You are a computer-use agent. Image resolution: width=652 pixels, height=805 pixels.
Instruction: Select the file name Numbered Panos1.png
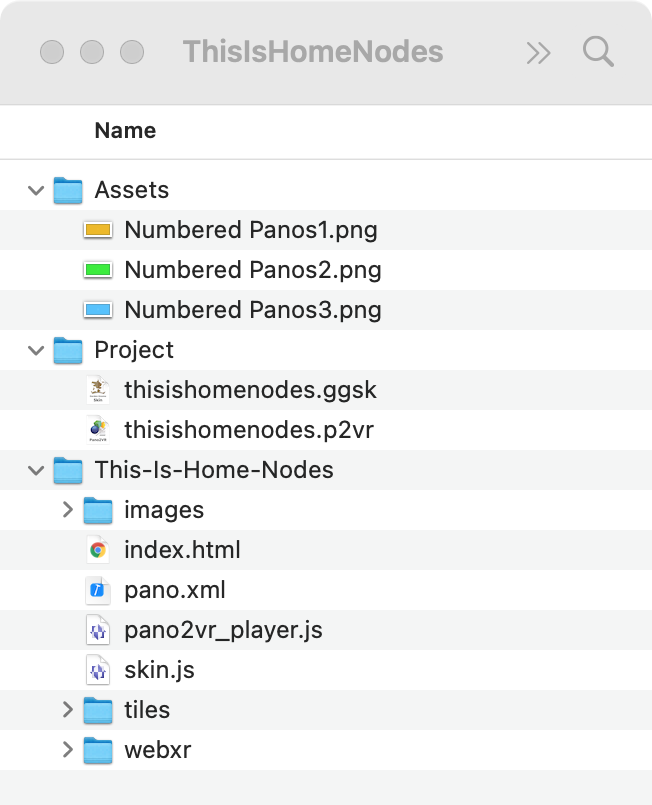(251, 230)
